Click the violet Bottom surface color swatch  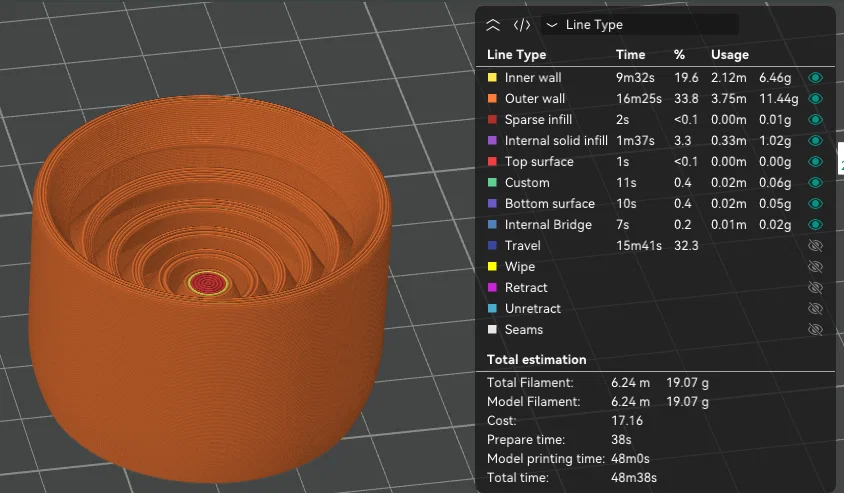click(x=492, y=203)
